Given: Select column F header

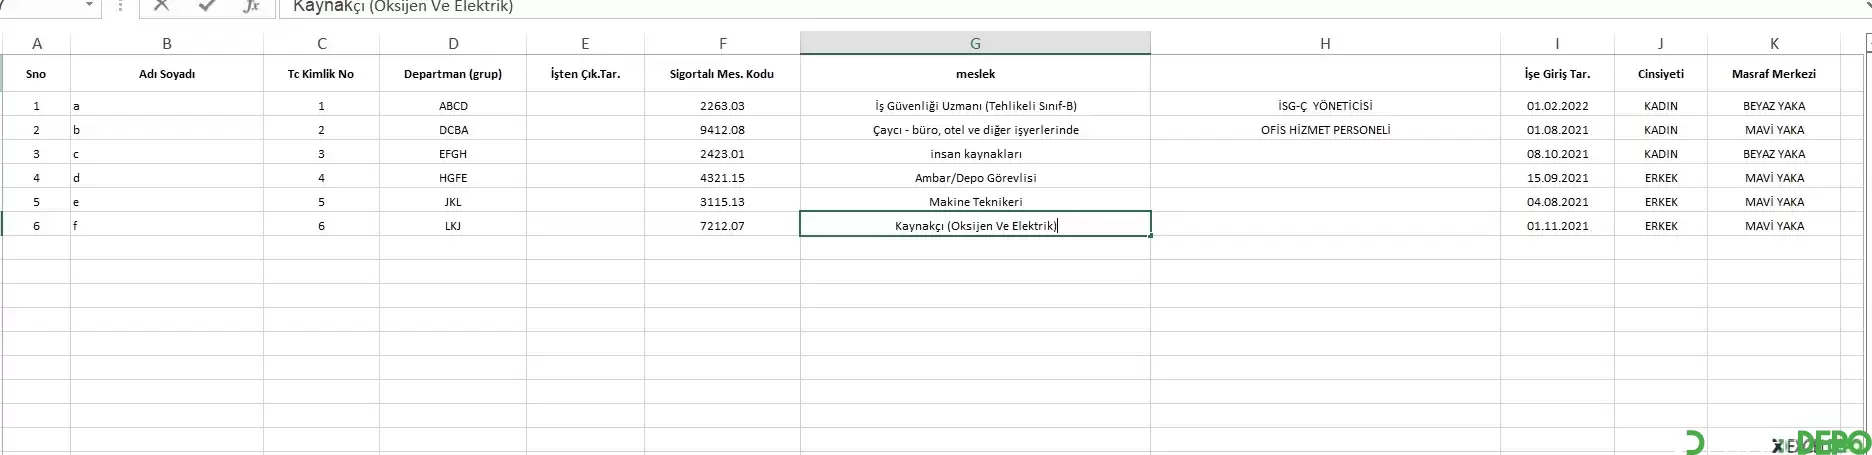Looking at the screenshot, I should pos(722,43).
